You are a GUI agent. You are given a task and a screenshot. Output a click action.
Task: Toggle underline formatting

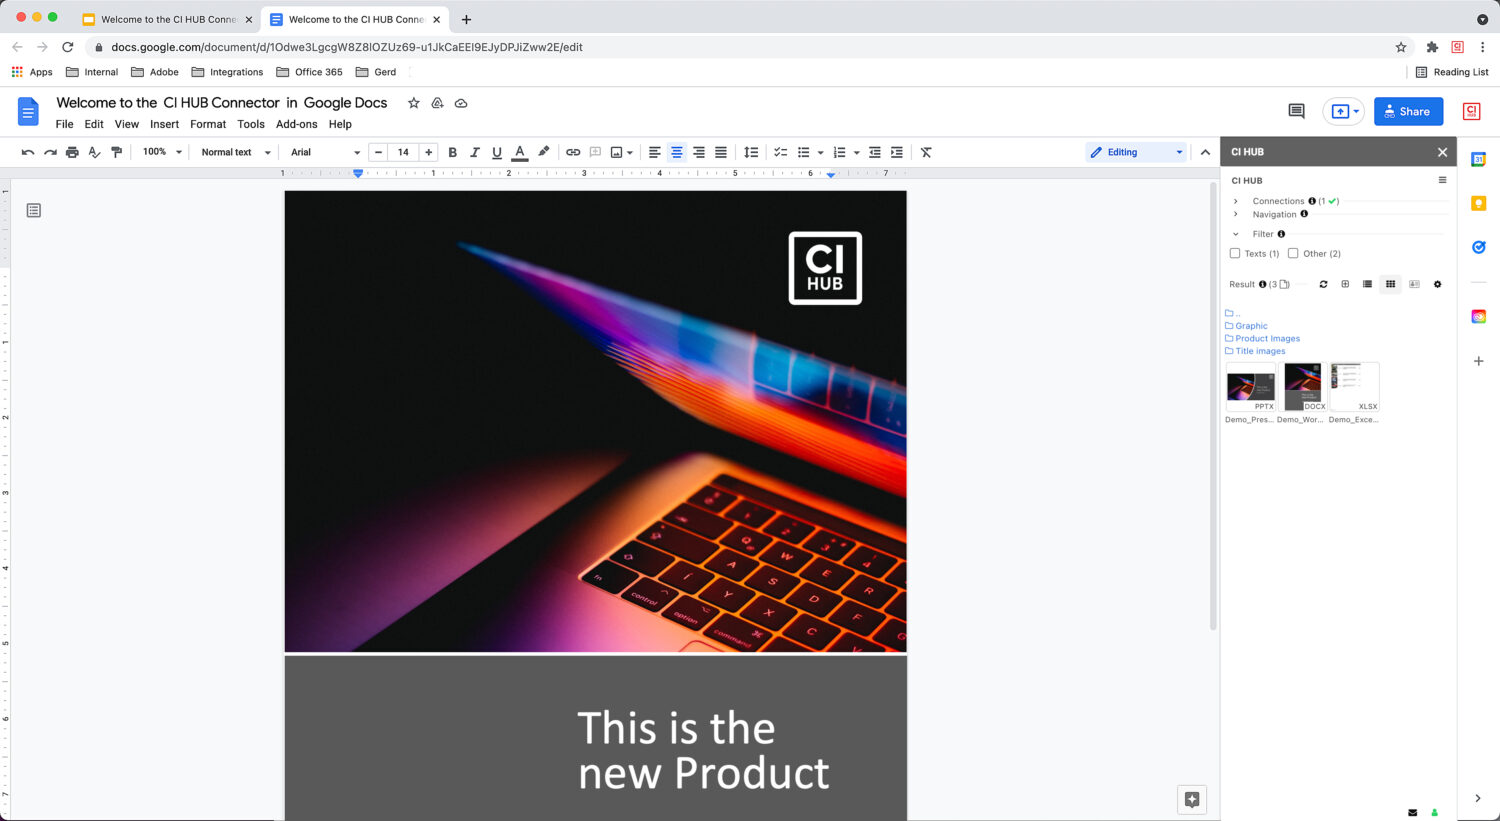497,152
